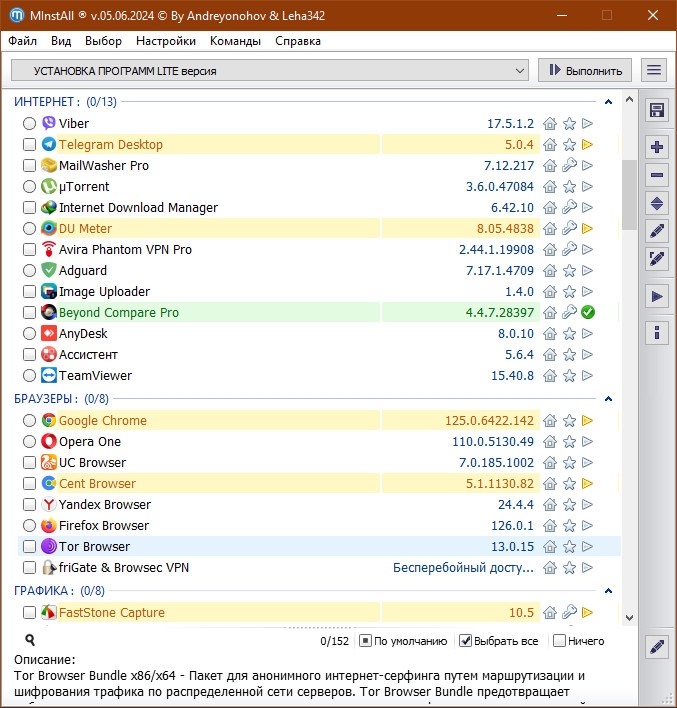Click the minus (remove) icon in sidebar
Viewport: 677px width, 708px height.
pyautogui.click(x=657, y=175)
